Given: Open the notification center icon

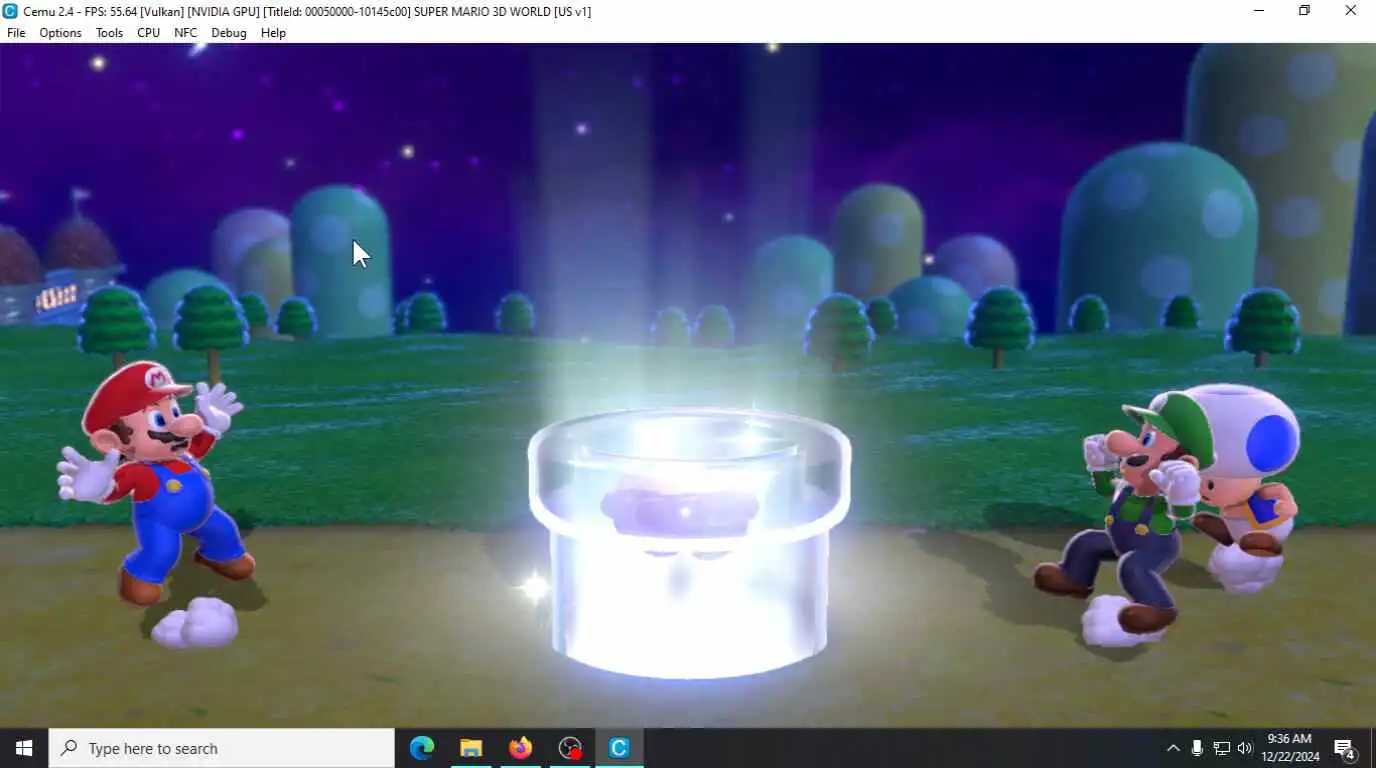Looking at the screenshot, I should tap(1345, 748).
